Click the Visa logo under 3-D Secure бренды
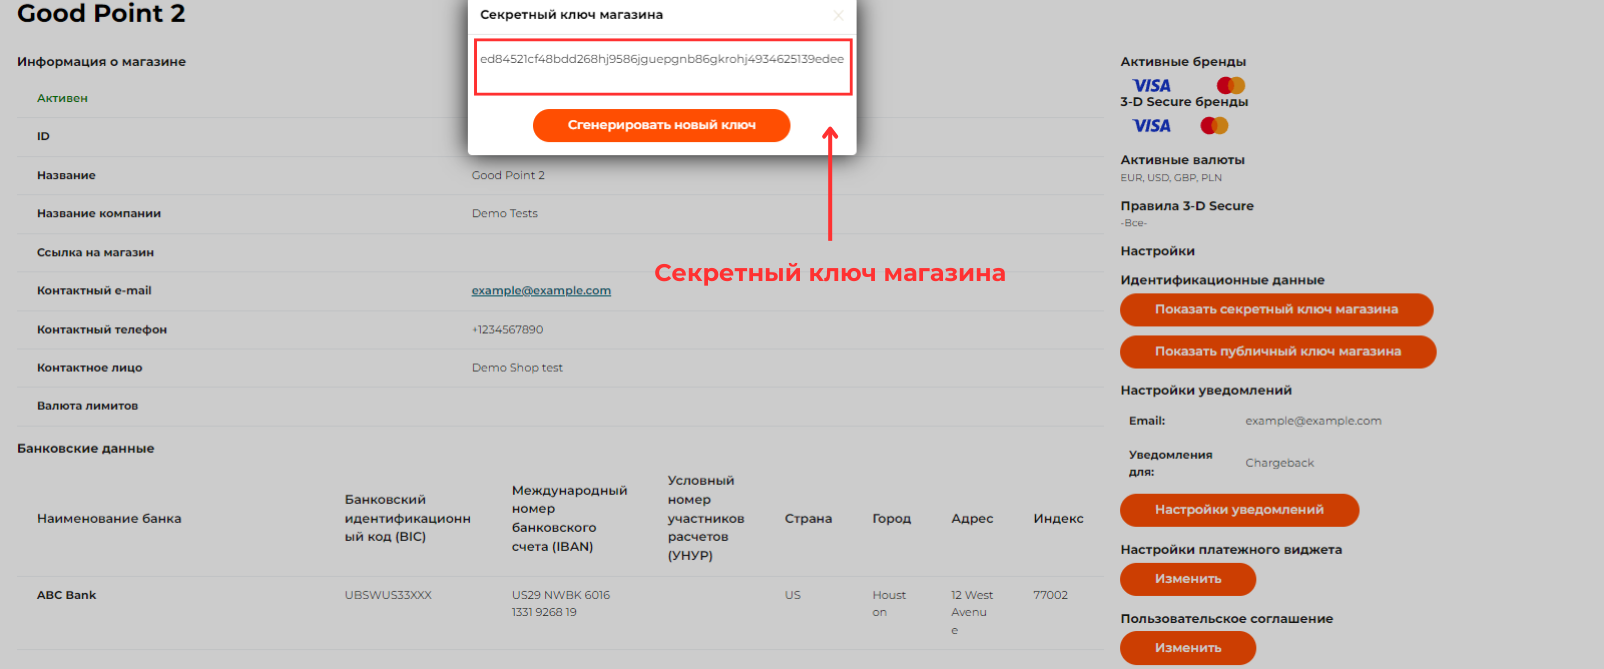Image resolution: width=1604 pixels, height=669 pixels. pos(1151,126)
